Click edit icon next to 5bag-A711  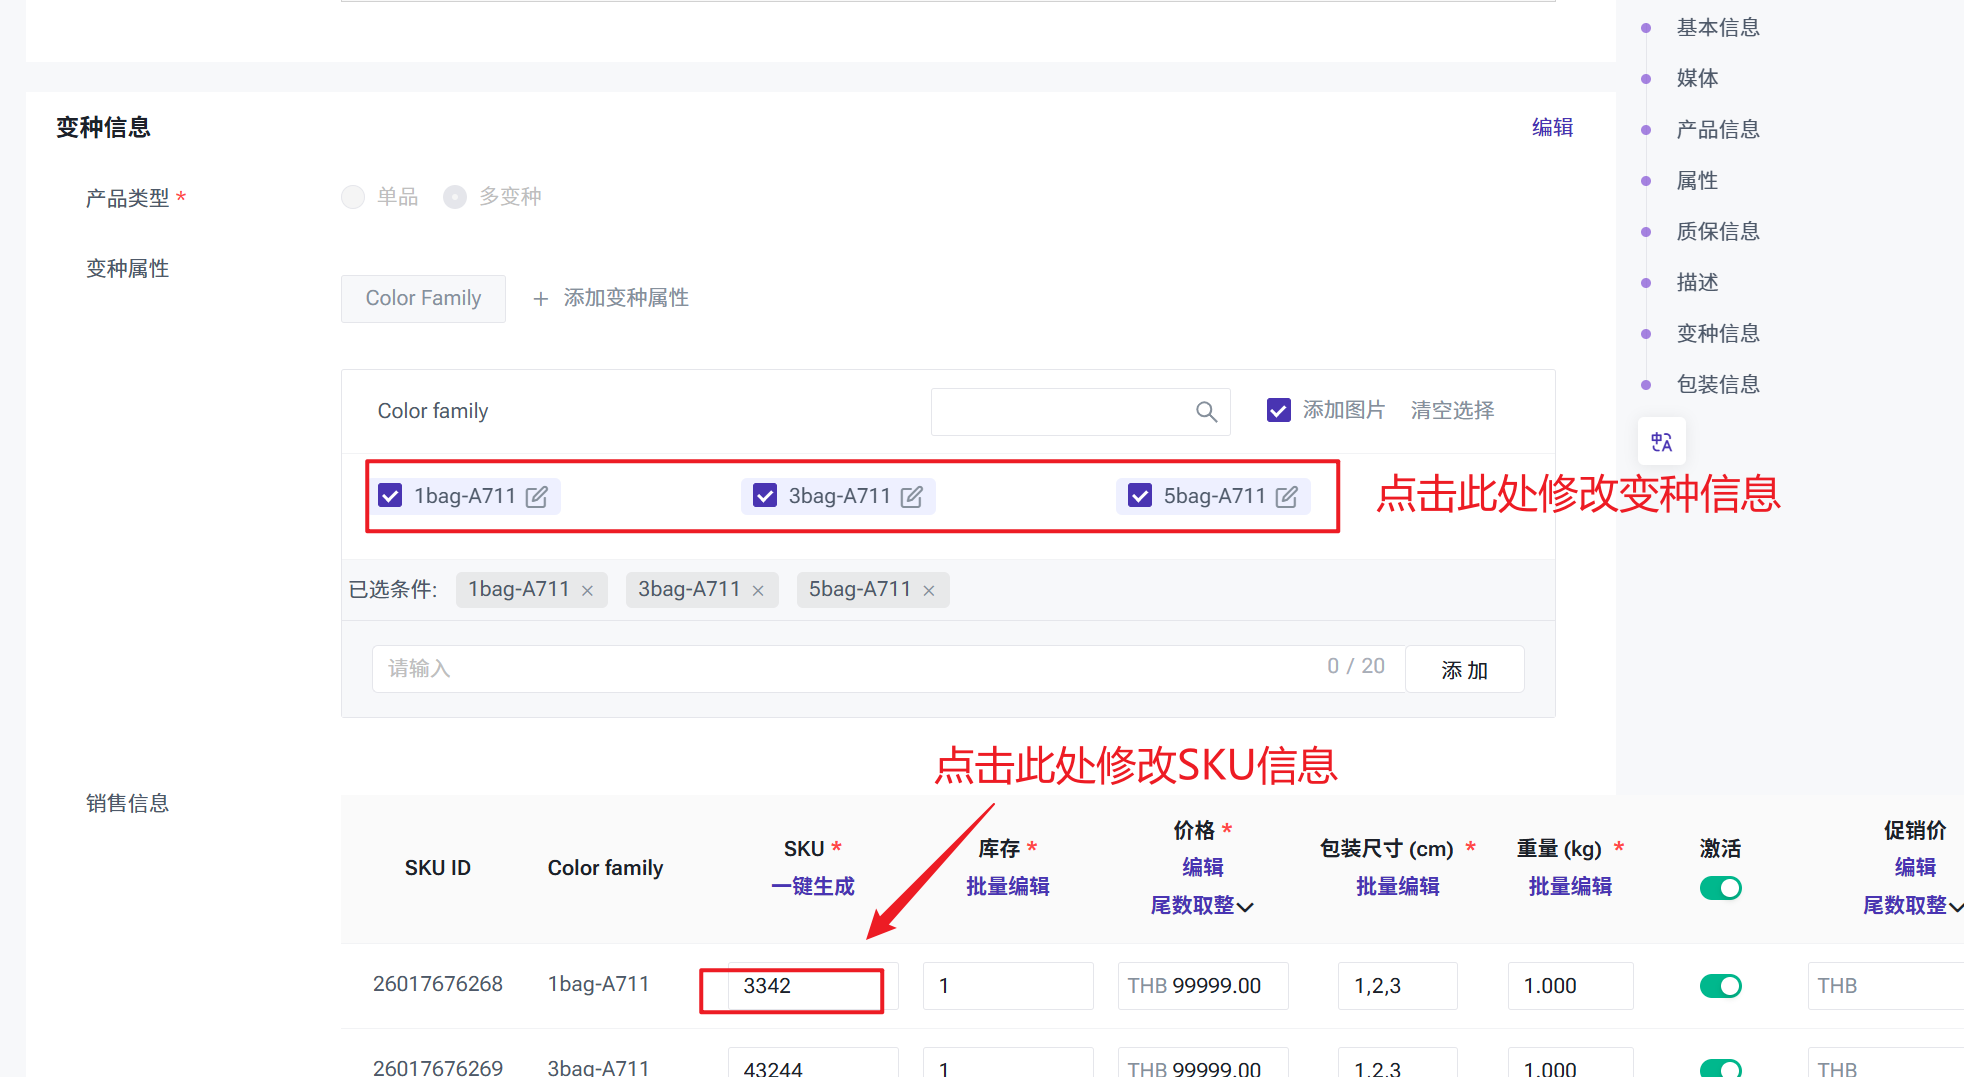coord(1286,497)
